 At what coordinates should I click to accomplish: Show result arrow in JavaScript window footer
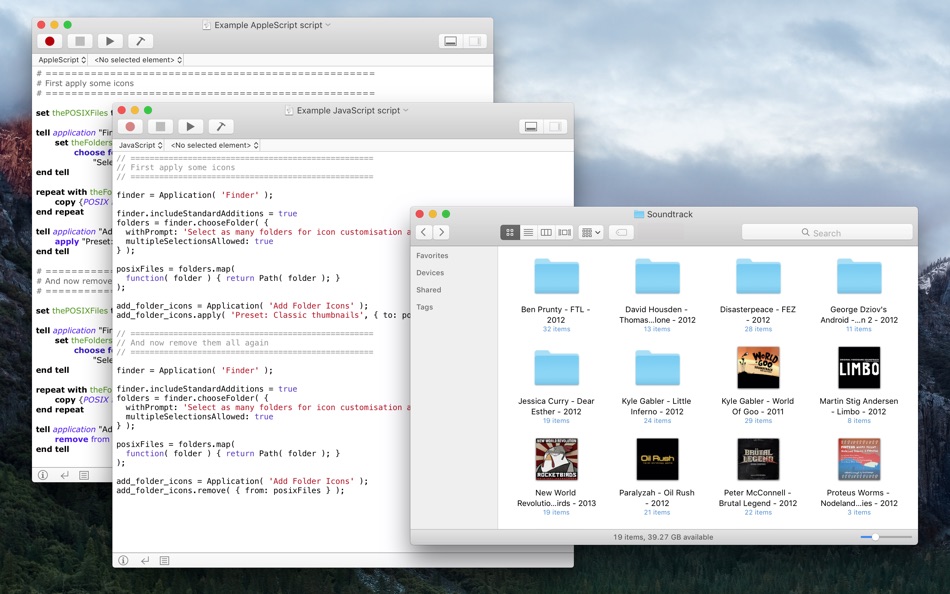coord(145,561)
